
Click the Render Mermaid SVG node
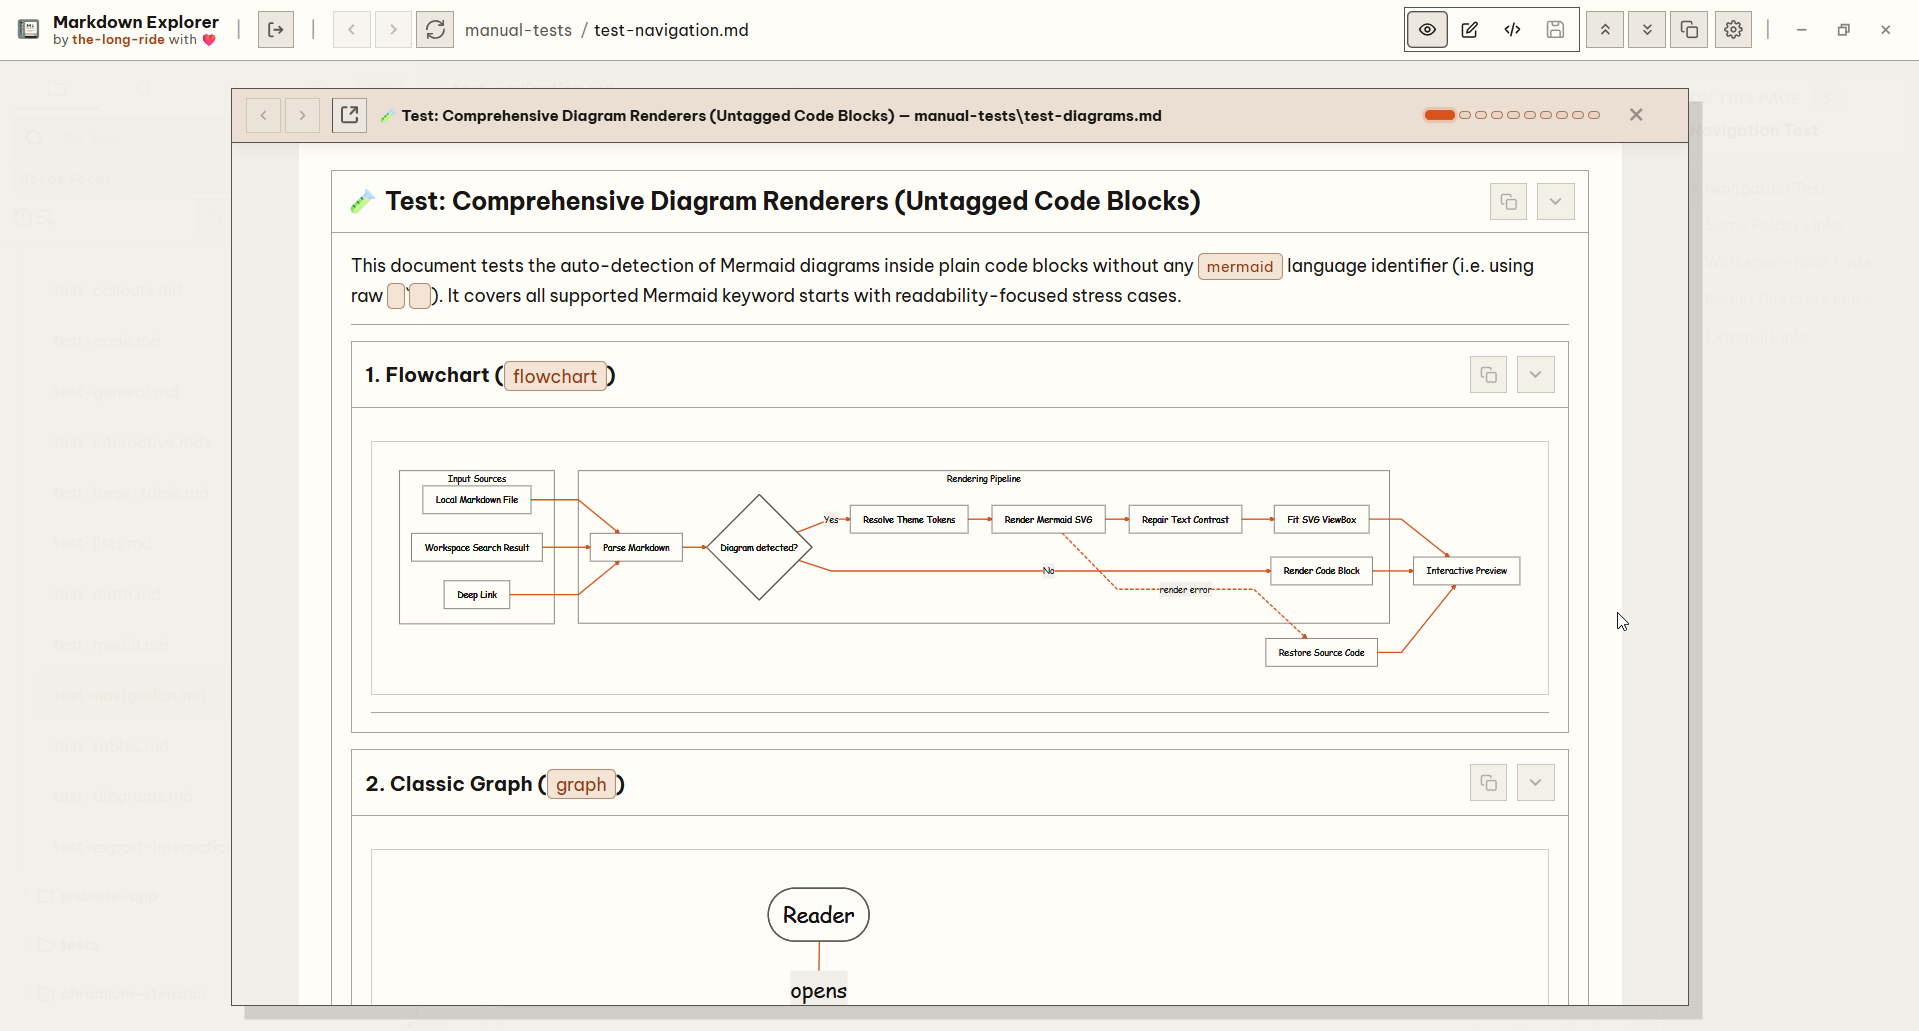pyautogui.click(x=1048, y=520)
